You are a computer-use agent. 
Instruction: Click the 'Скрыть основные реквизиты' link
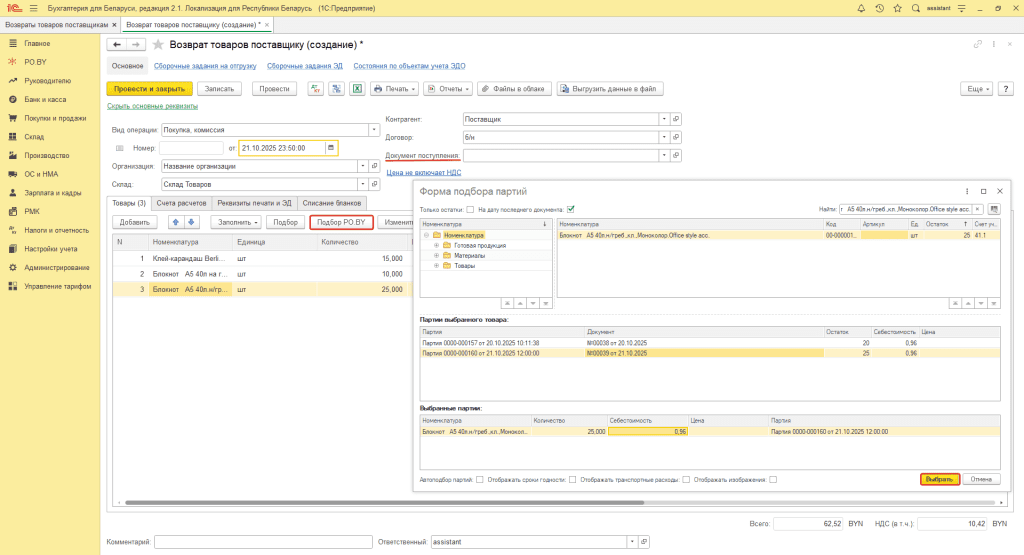pos(152,106)
